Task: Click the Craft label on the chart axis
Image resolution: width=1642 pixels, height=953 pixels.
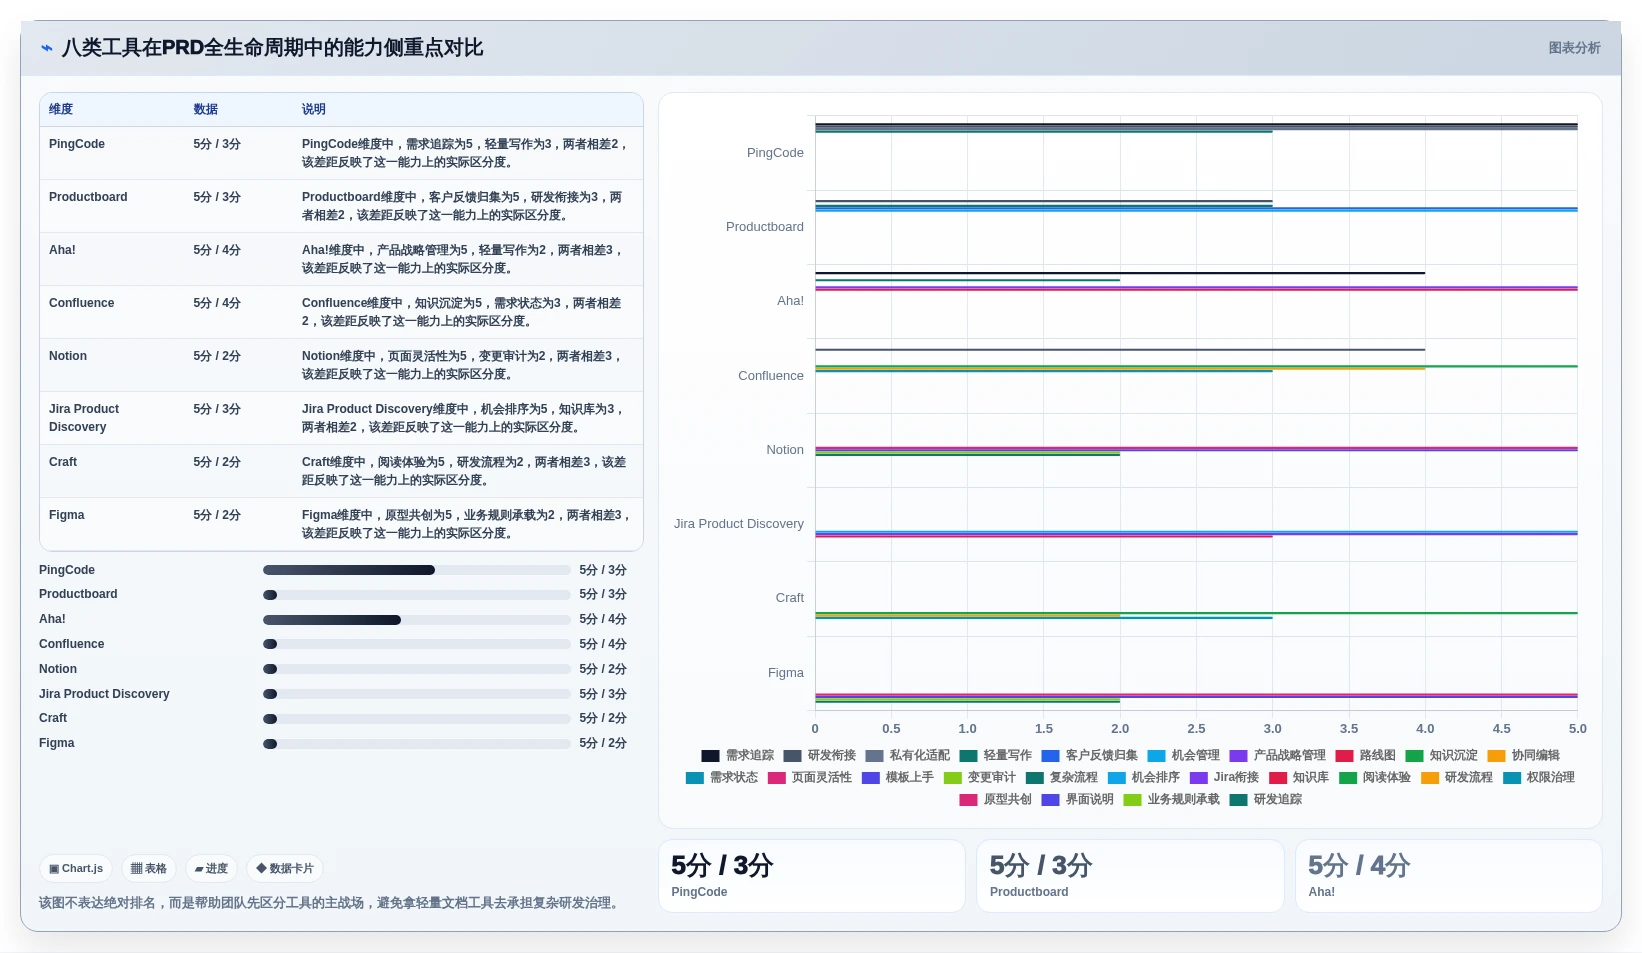Action: pyautogui.click(x=790, y=599)
